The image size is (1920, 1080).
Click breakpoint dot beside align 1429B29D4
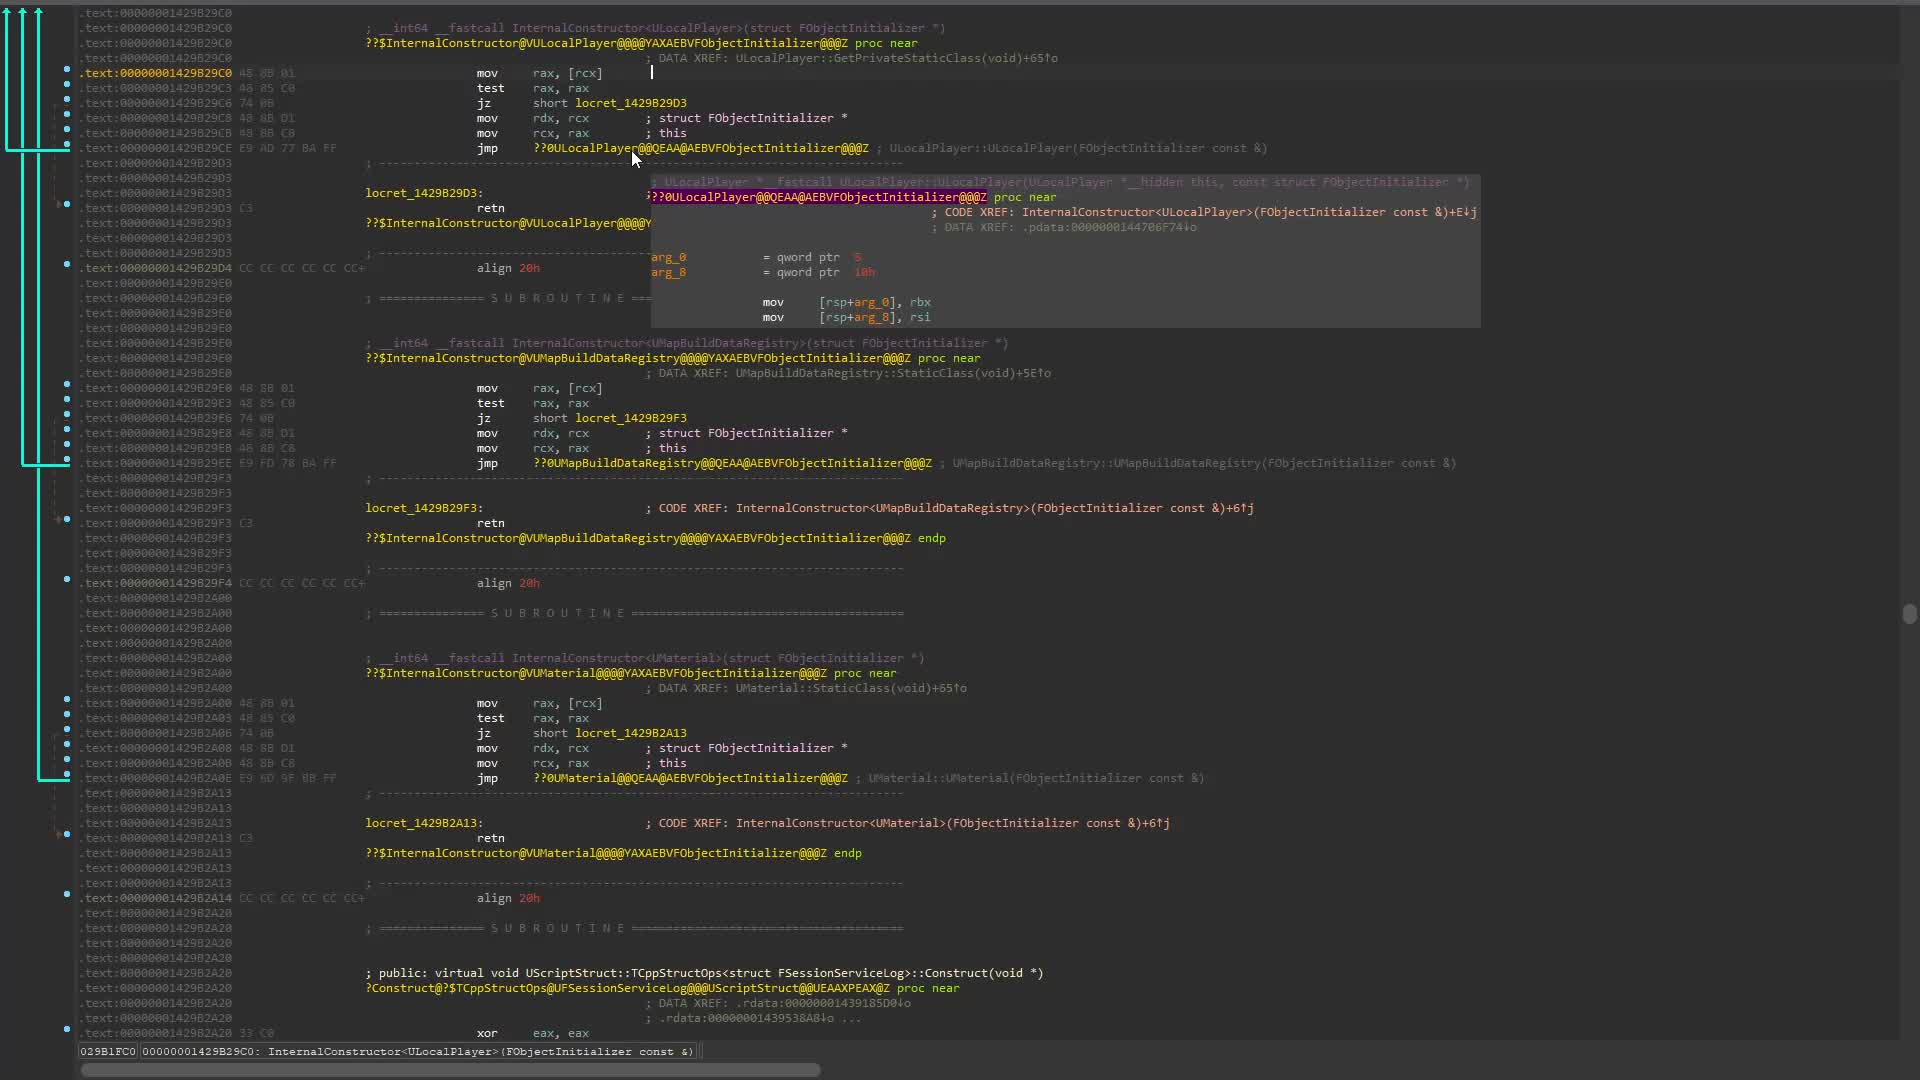(67, 264)
